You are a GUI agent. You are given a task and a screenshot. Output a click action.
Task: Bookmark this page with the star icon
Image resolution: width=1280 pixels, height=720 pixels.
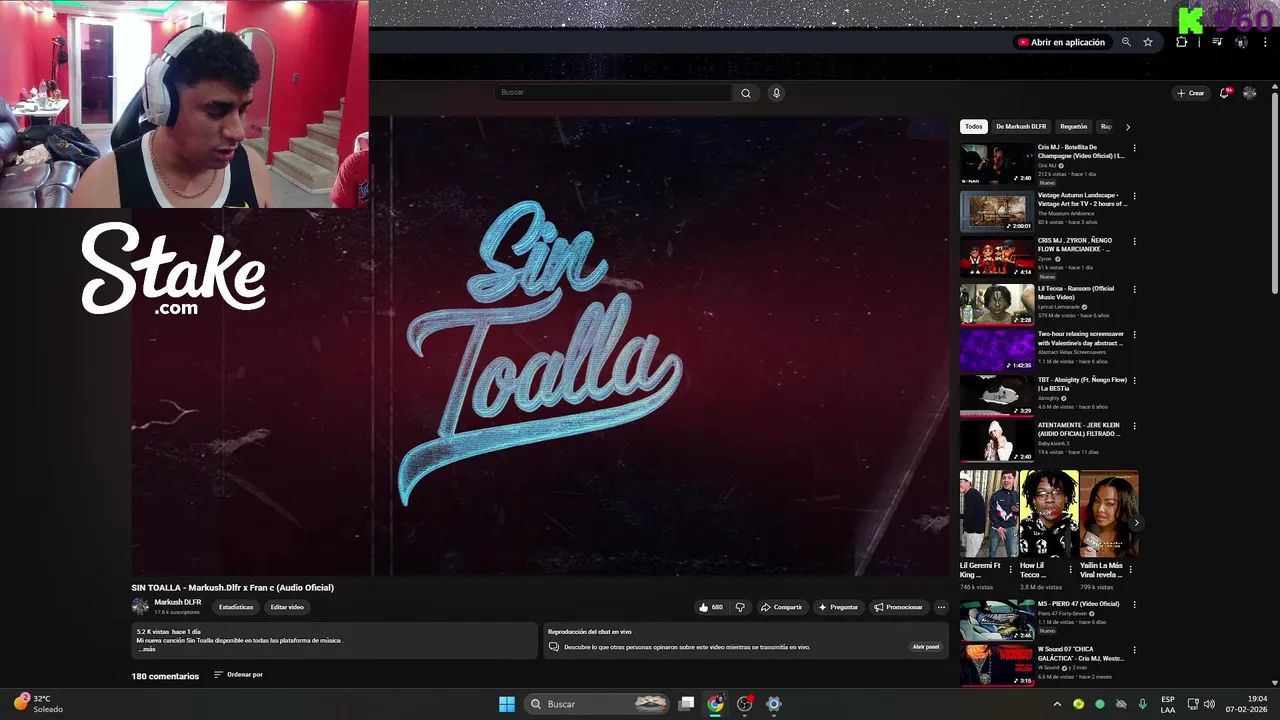1148,42
